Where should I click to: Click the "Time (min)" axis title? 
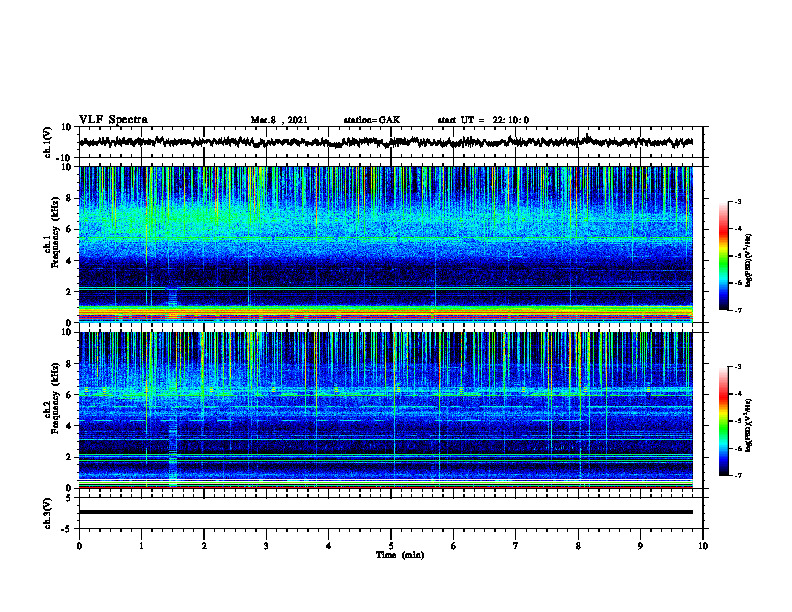click(x=400, y=555)
